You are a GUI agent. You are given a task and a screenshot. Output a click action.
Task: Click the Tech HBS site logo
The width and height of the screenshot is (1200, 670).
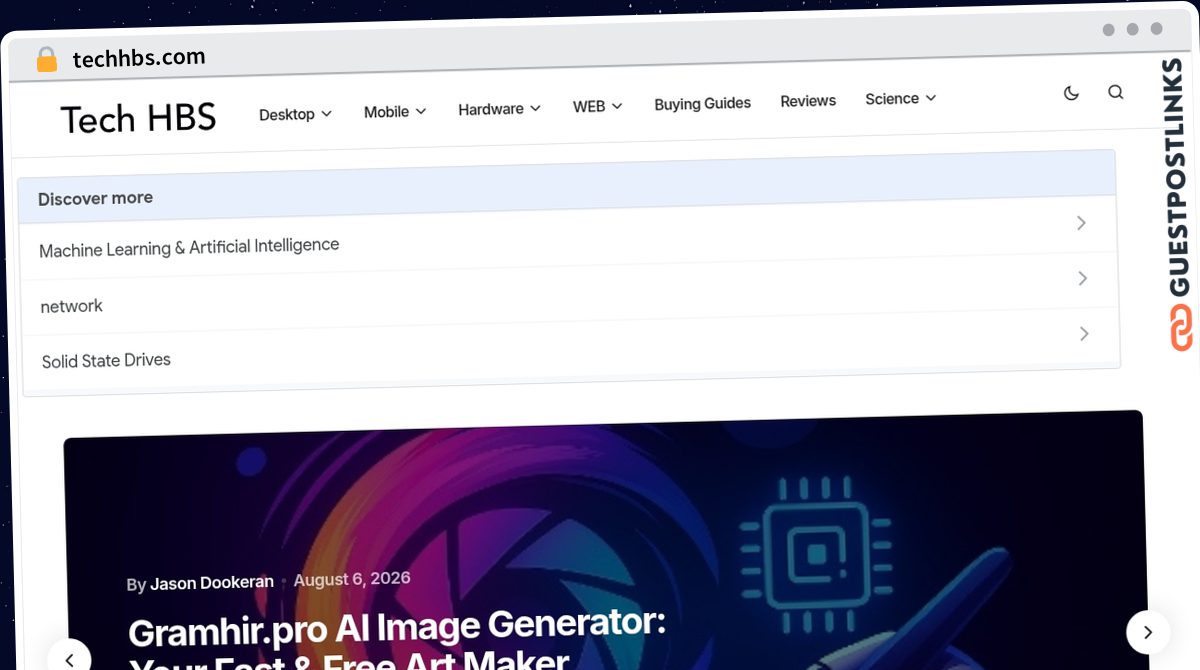138,118
